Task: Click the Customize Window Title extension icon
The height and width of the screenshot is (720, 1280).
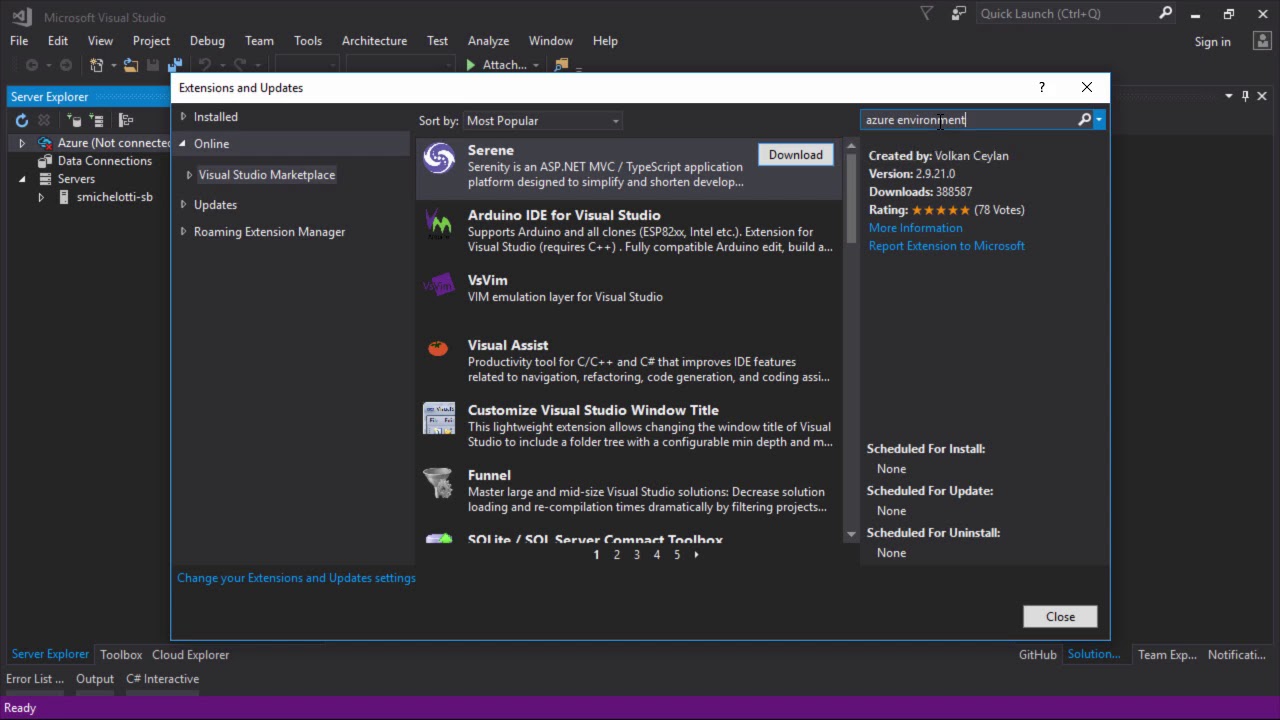Action: click(439, 418)
